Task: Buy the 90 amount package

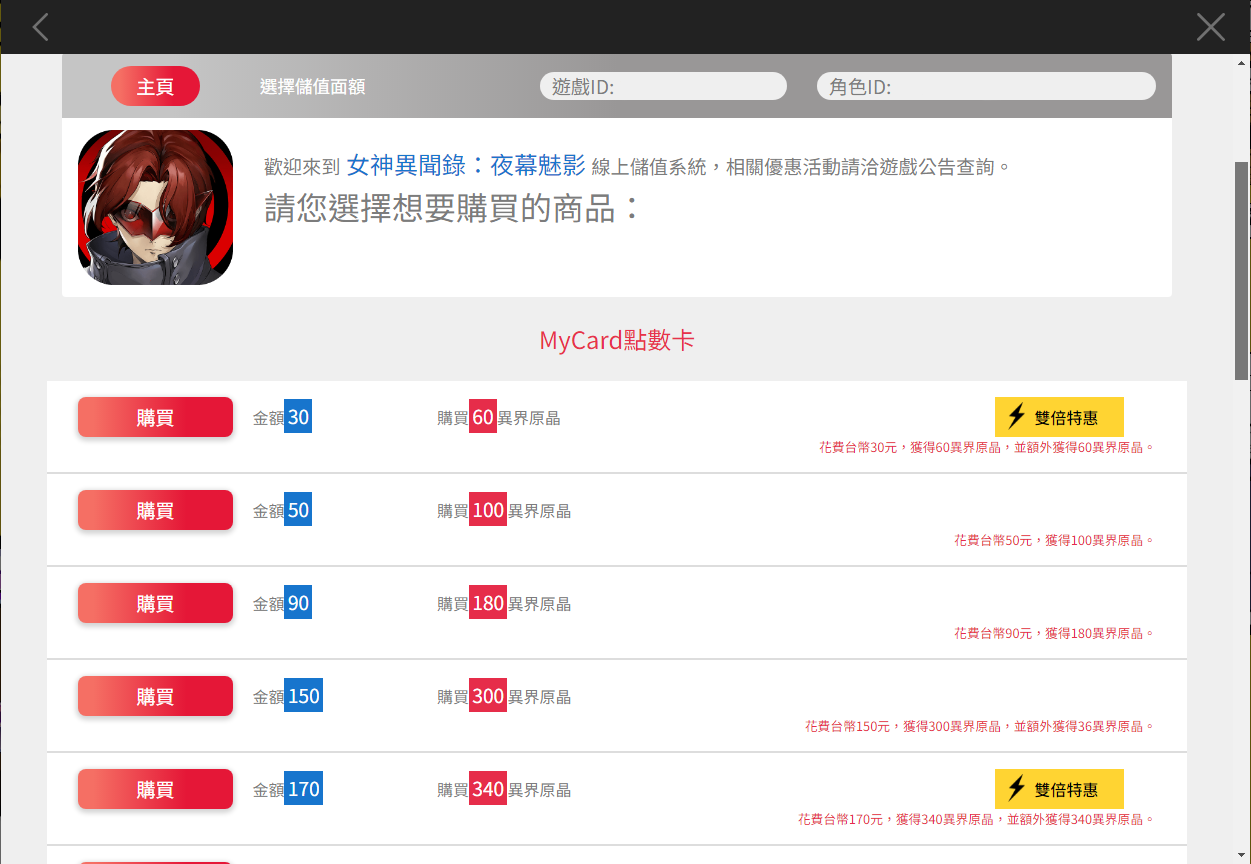Action: click(x=155, y=603)
